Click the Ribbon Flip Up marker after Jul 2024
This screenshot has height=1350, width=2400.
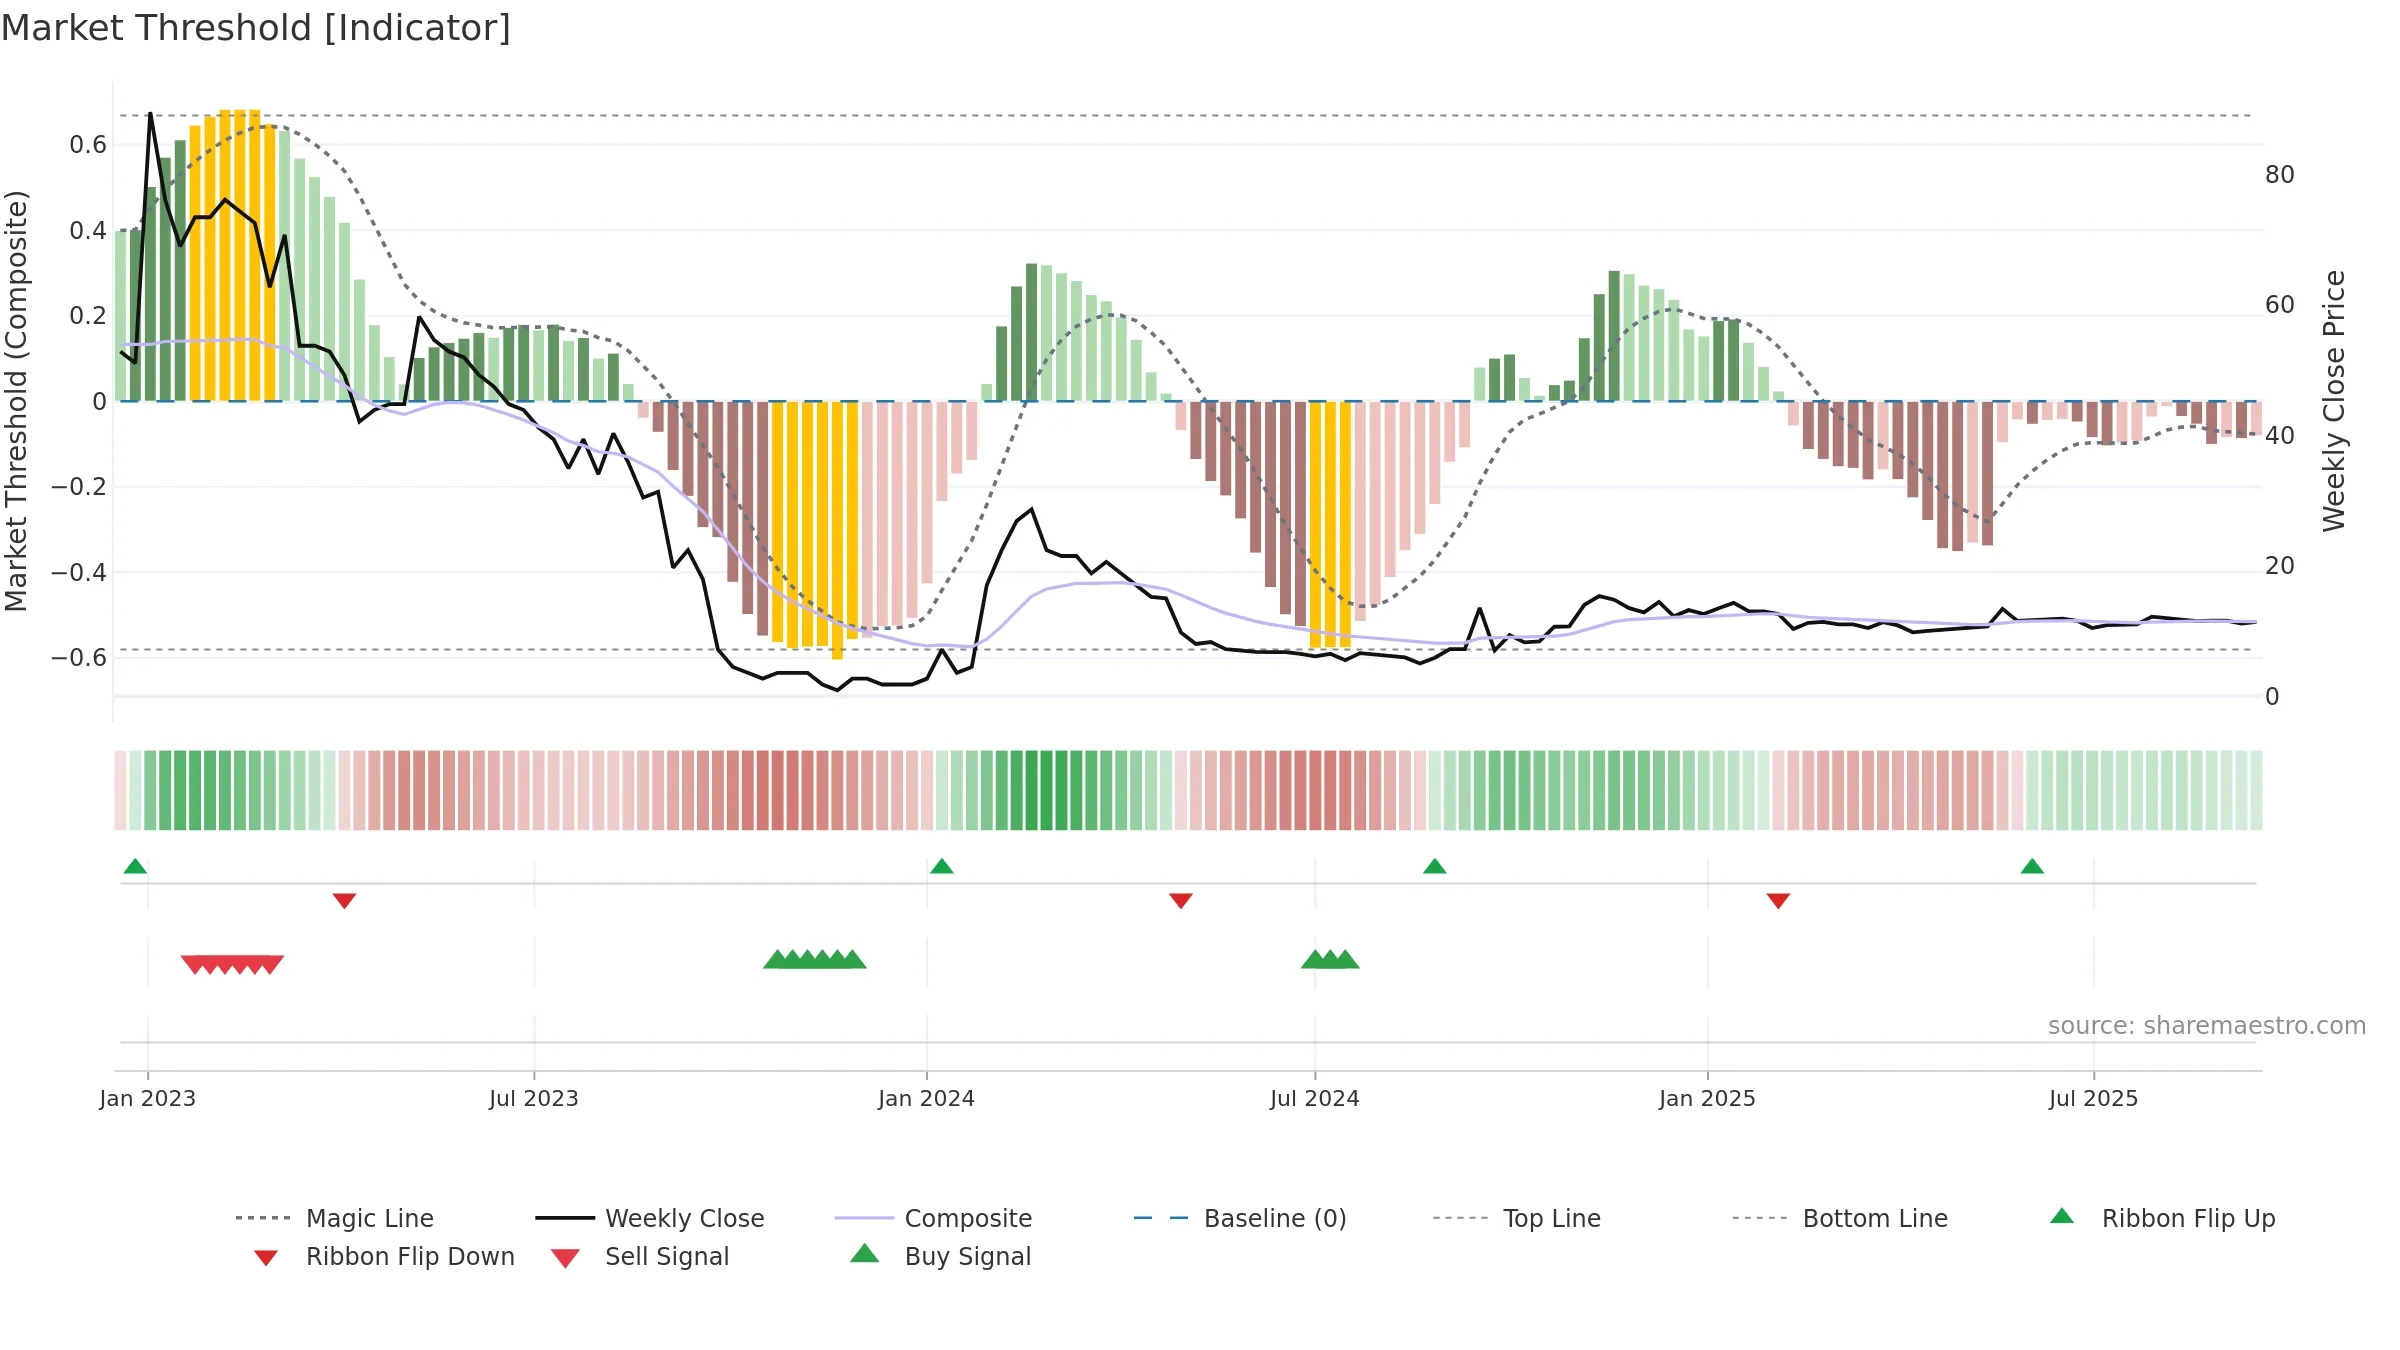[x=1434, y=866]
